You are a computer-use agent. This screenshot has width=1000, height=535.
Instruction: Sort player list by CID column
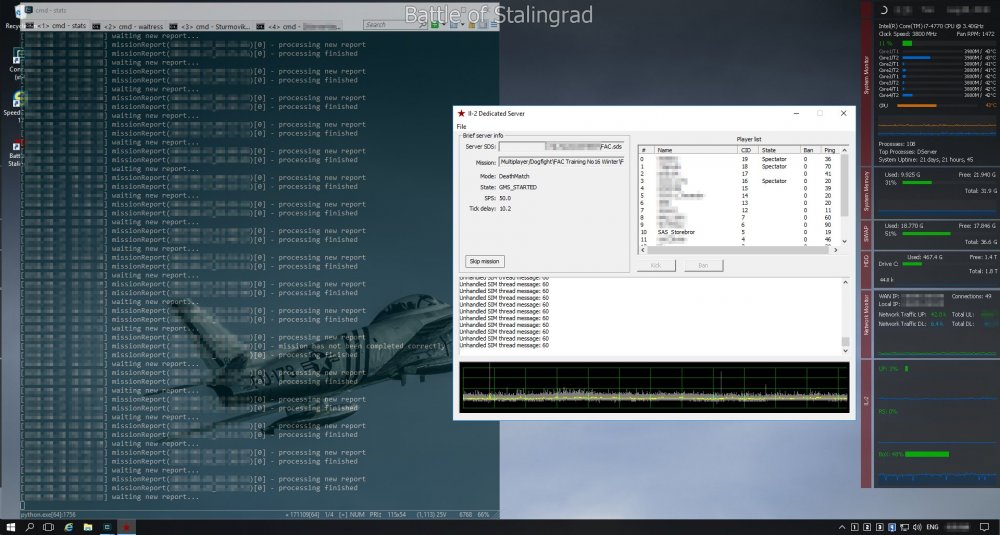point(747,150)
